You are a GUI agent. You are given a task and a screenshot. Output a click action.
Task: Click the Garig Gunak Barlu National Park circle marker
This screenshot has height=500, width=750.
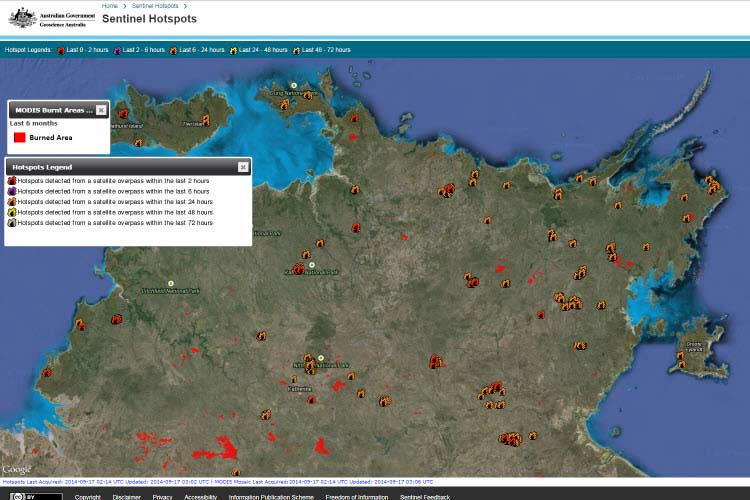pyautogui.click(x=294, y=86)
